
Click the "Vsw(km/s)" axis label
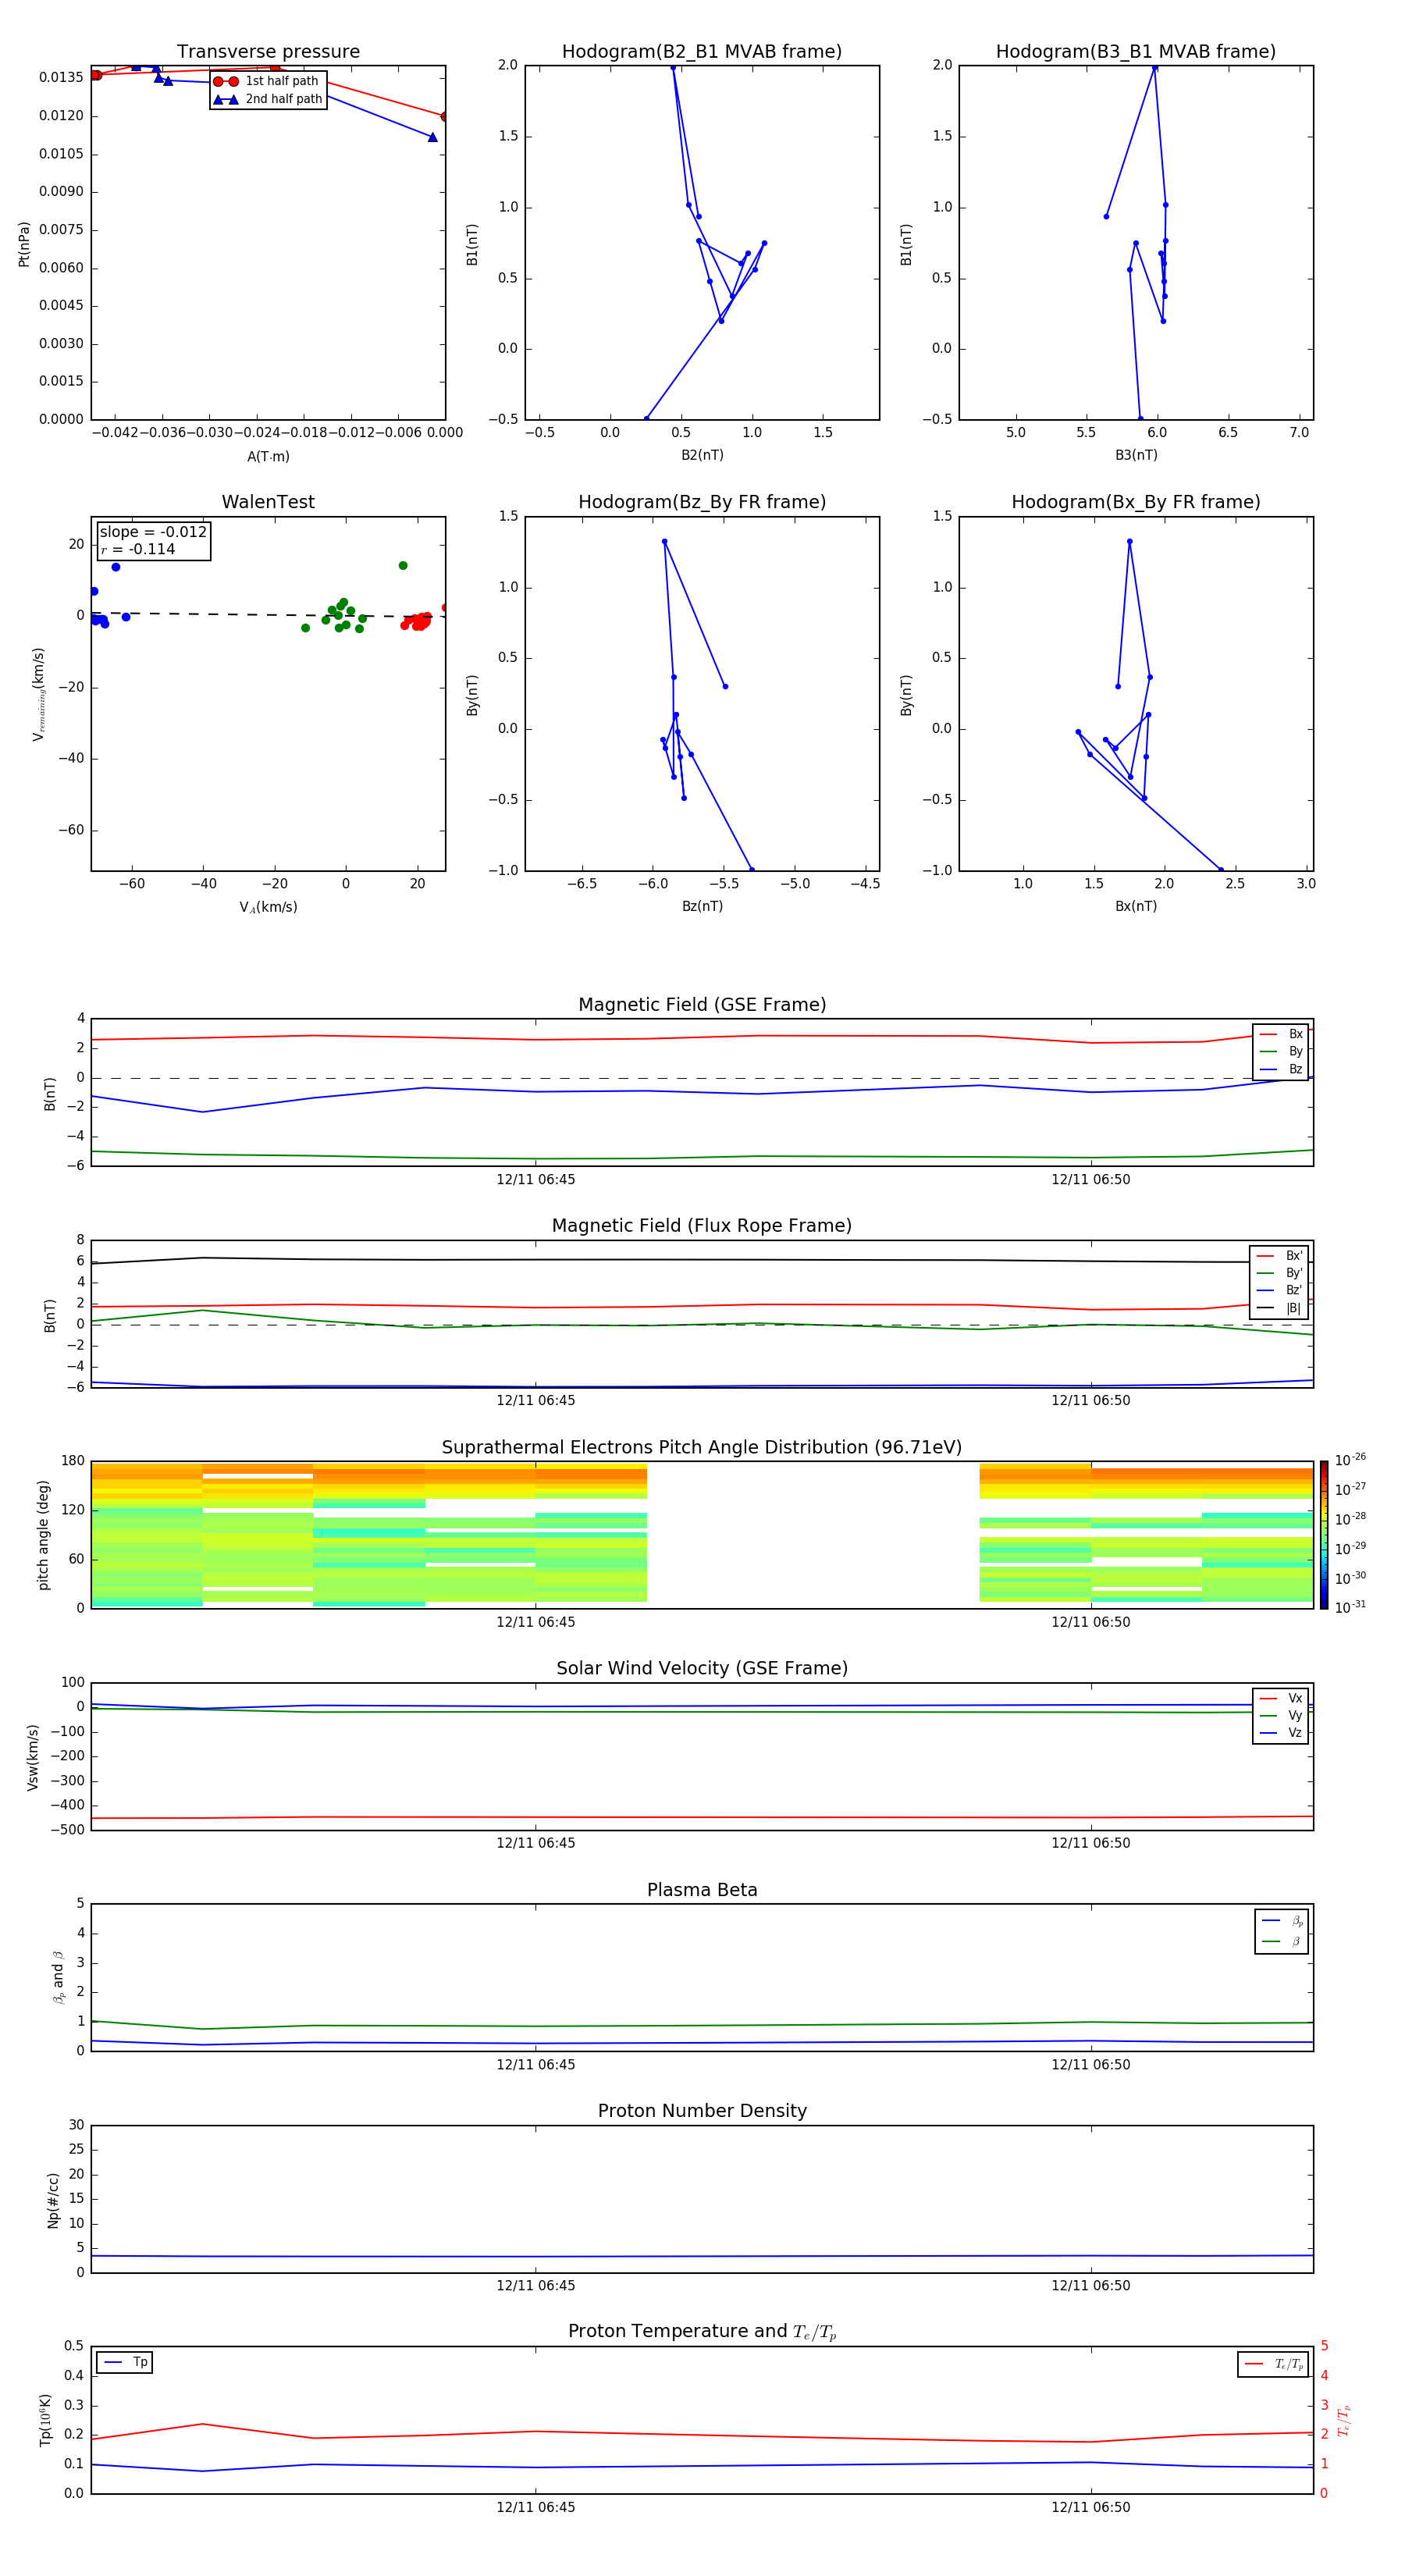click(x=33, y=1757)
